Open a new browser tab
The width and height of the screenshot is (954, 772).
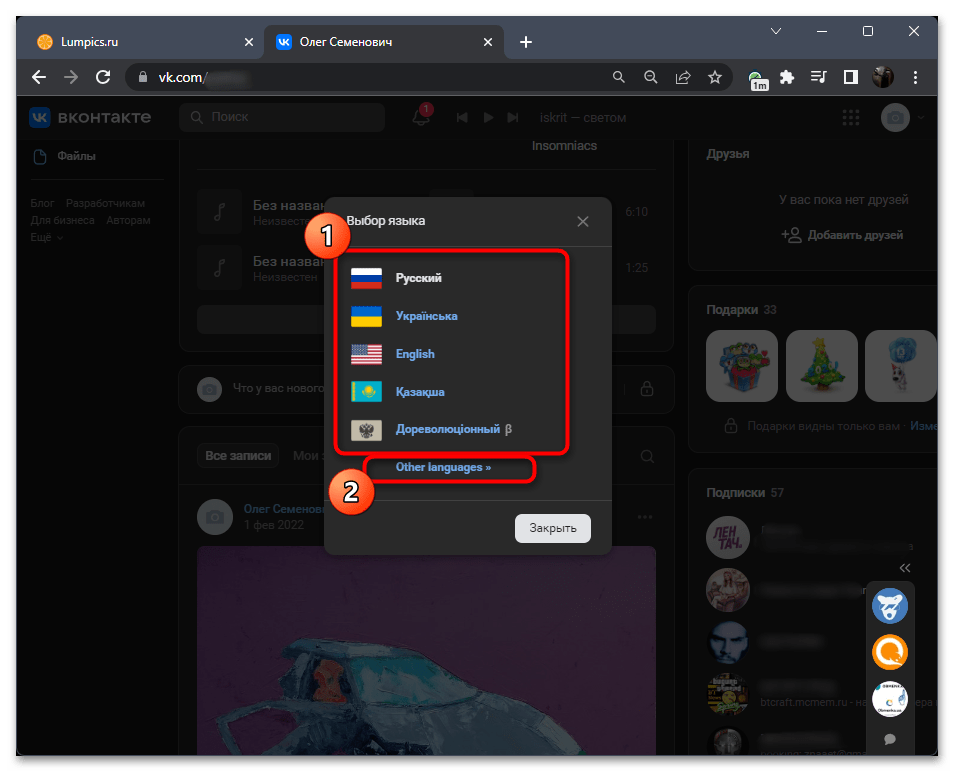pyautogui.click(x=526, y=42)
